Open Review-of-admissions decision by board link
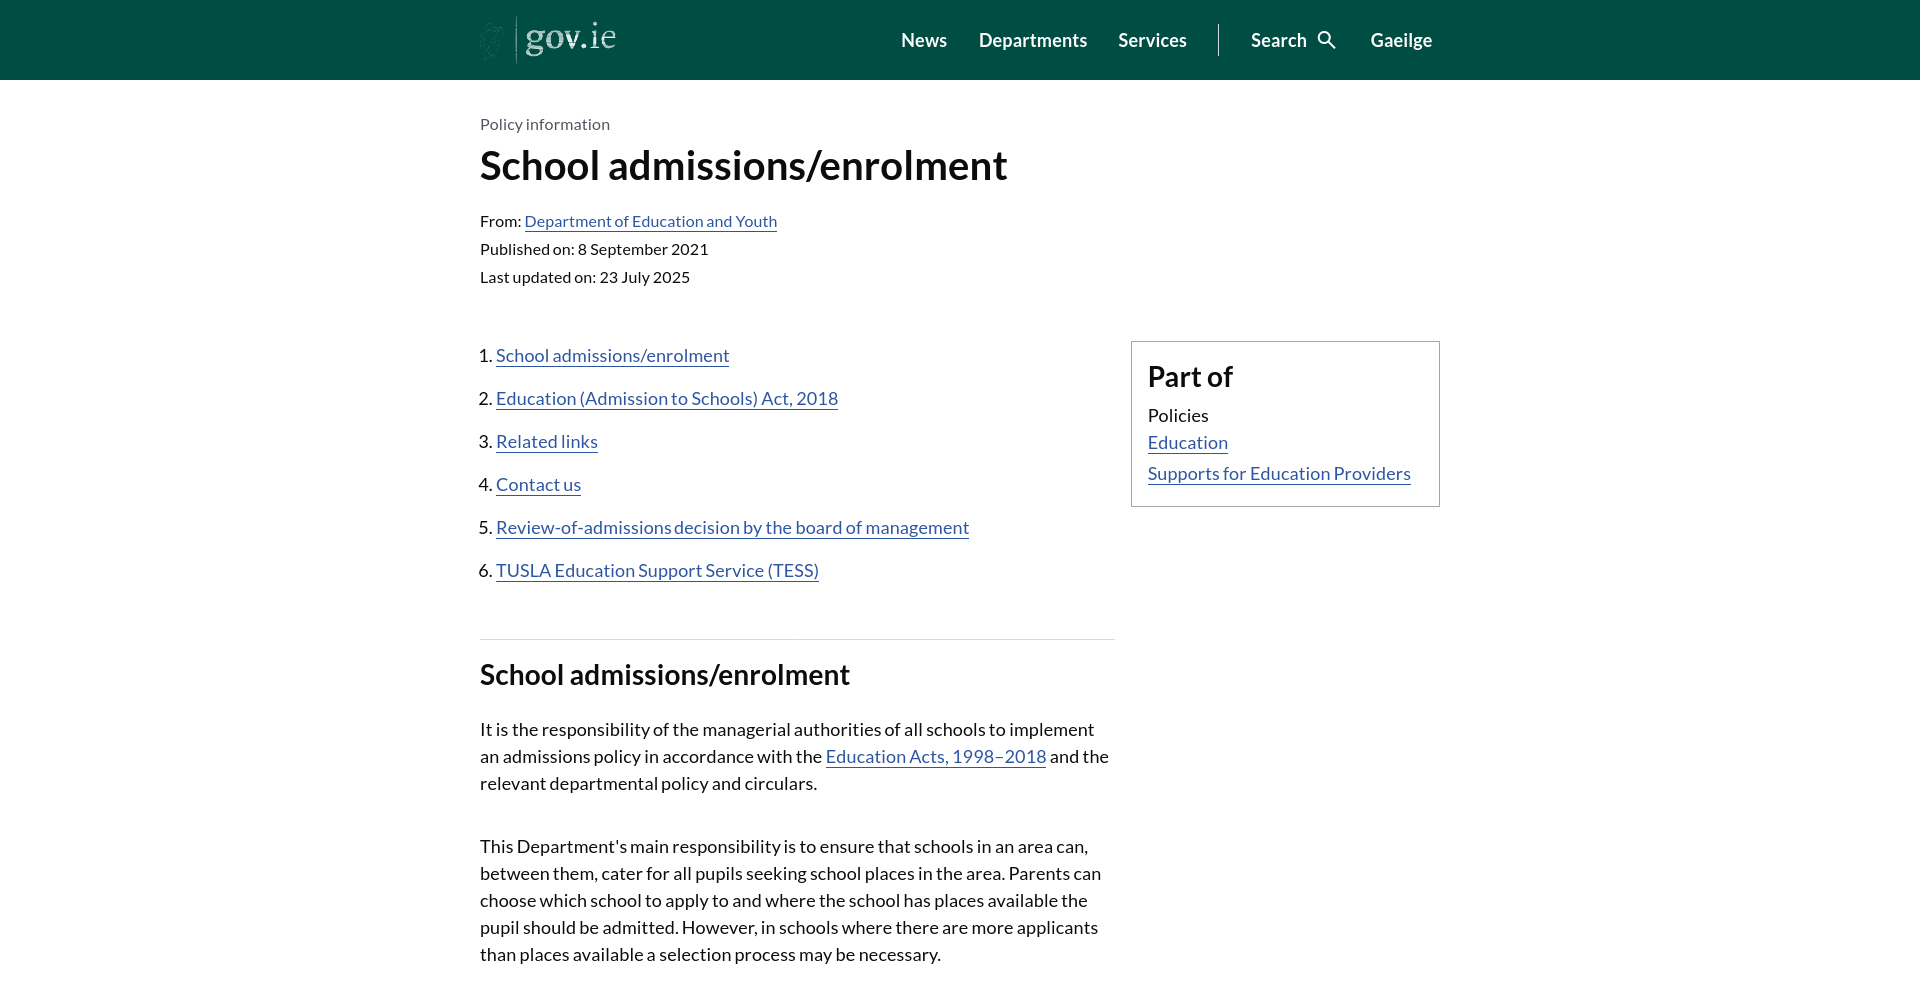Screen dimensions: 1920x987 732,528
